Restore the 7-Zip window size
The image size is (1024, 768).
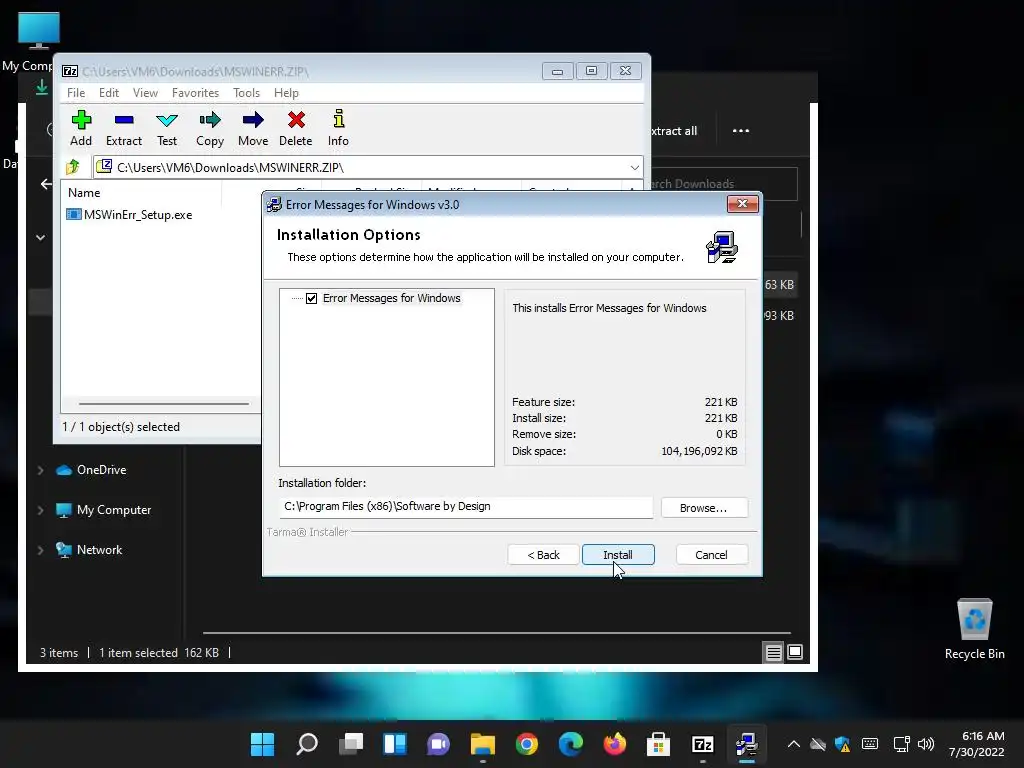click(591, 71)
